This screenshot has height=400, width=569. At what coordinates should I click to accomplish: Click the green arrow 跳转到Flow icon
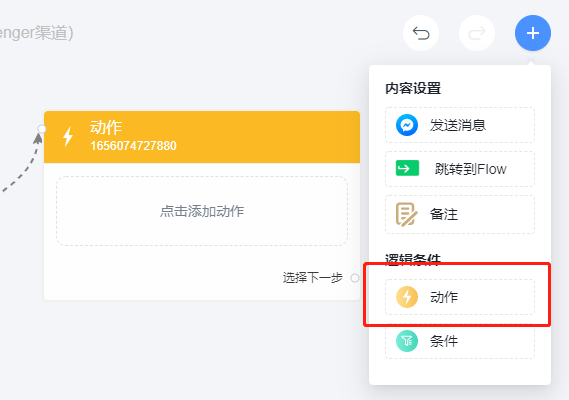(x=407, y=168)
